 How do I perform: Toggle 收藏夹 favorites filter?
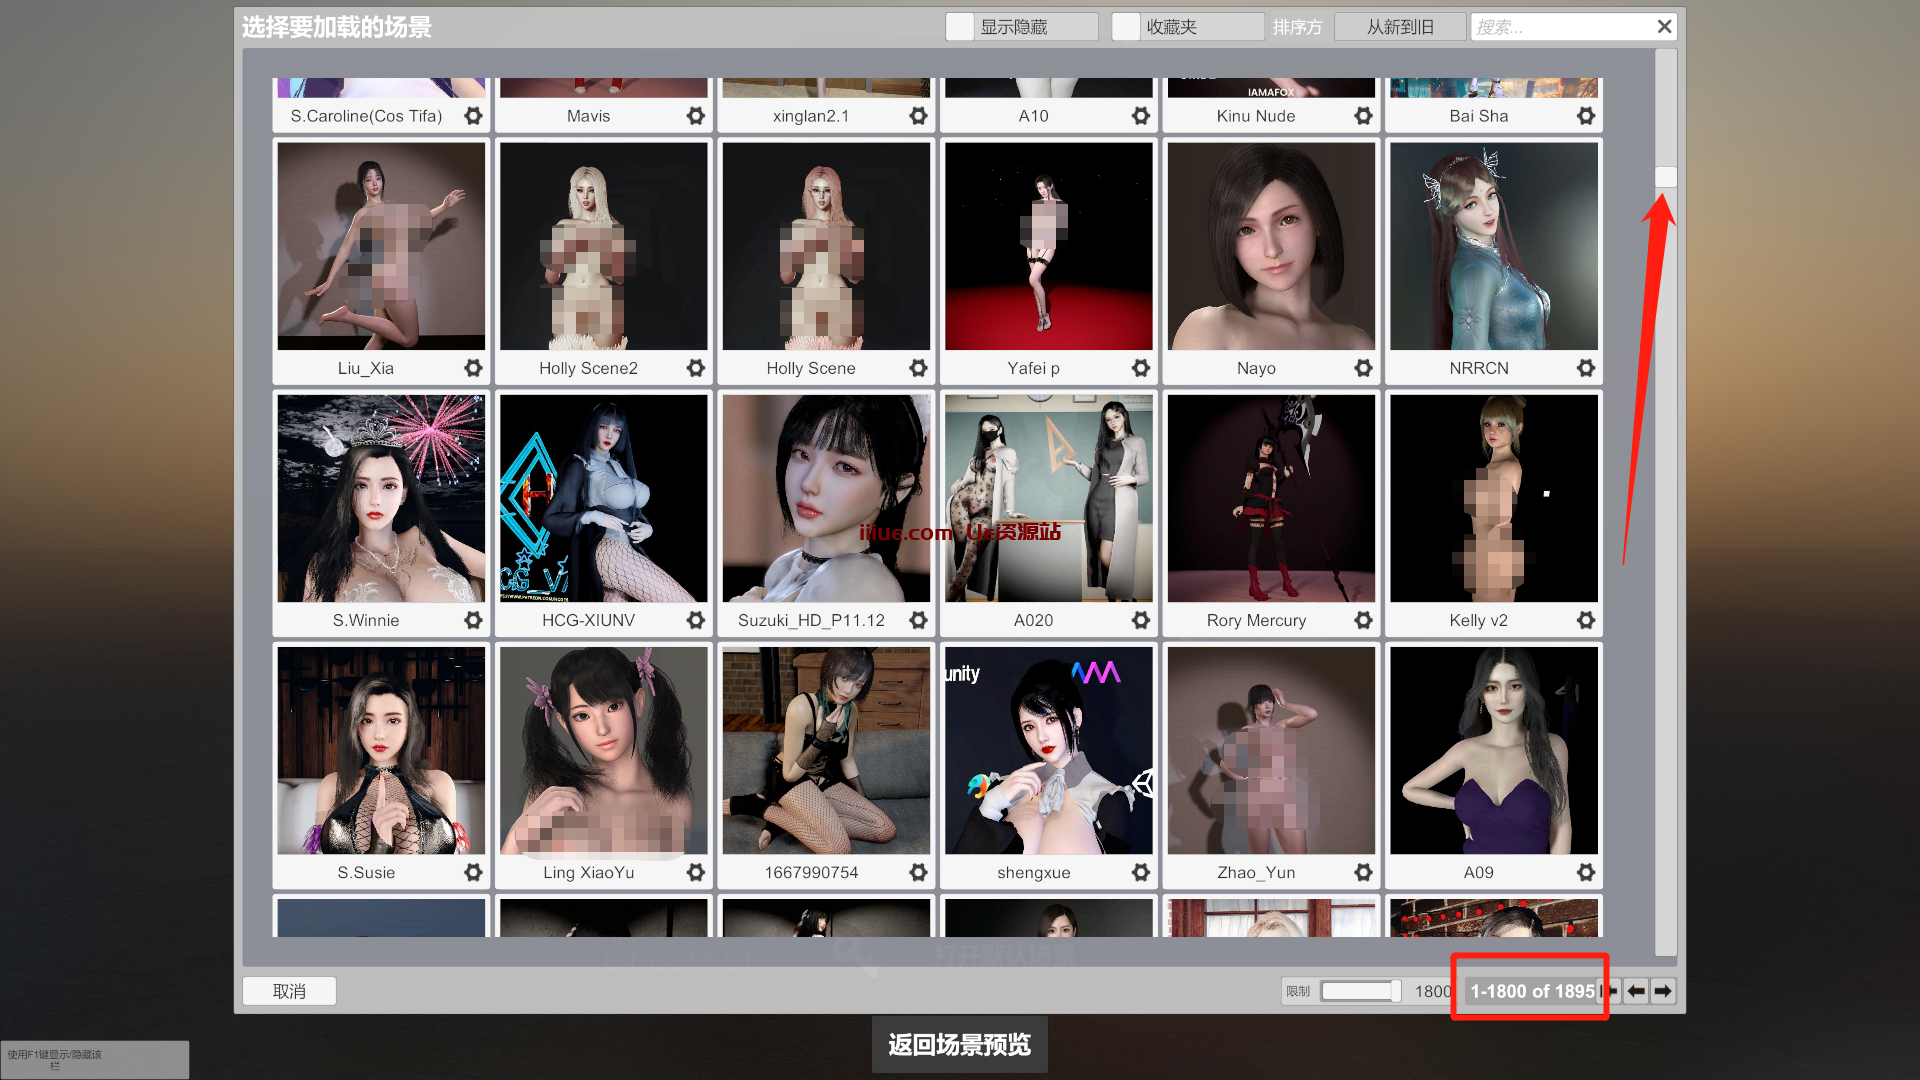click(1127, 25)
